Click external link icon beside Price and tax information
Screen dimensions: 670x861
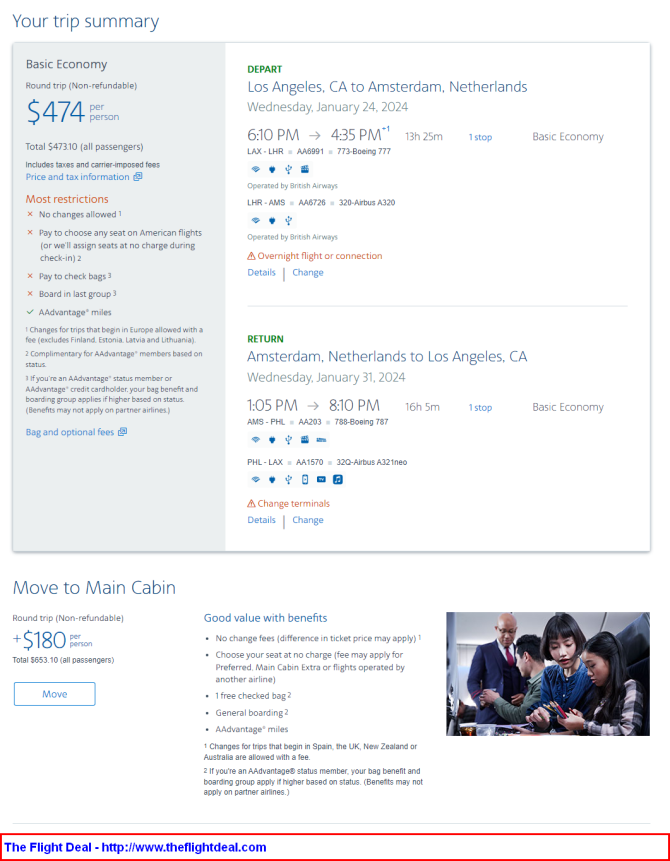pos(138,176)
